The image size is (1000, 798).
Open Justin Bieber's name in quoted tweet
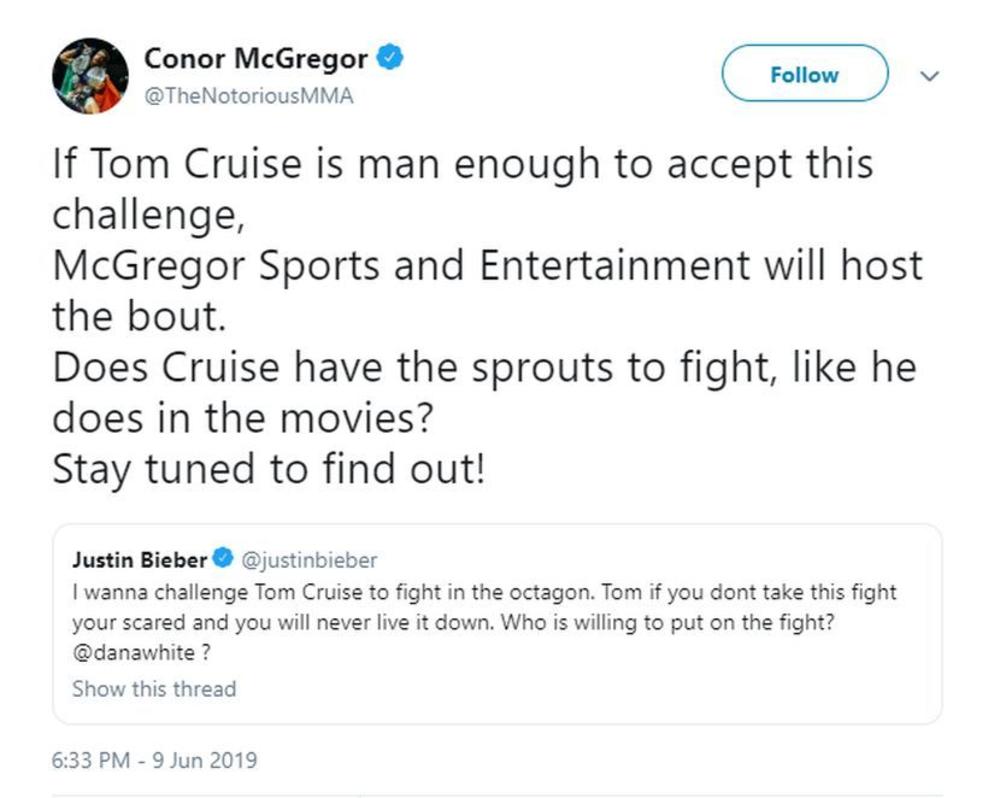coord(139,559)
